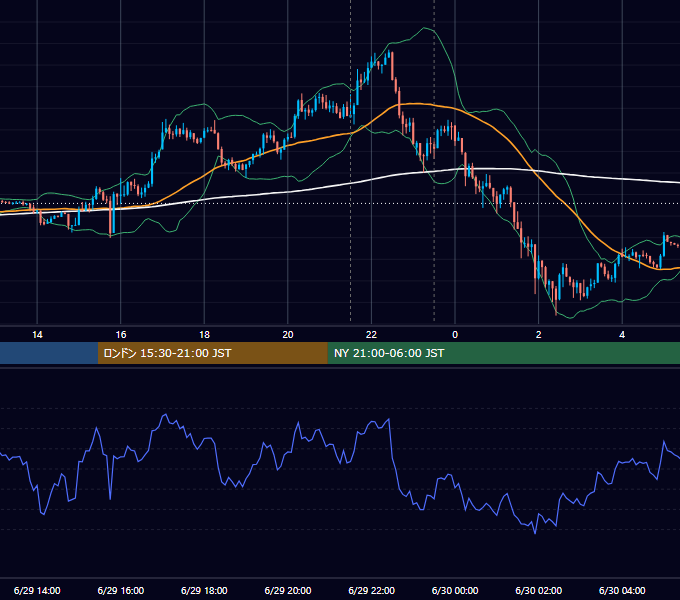Click the 6/29 18:00 date label
Image resolution: width=680 pixels, height=600 pixels.
[x=204, y=590]
